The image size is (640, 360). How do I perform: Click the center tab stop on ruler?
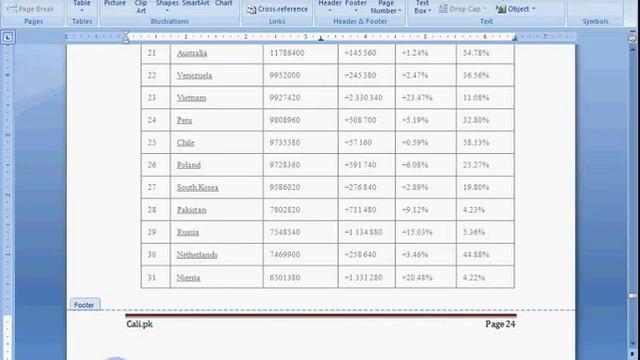[321, 39]
